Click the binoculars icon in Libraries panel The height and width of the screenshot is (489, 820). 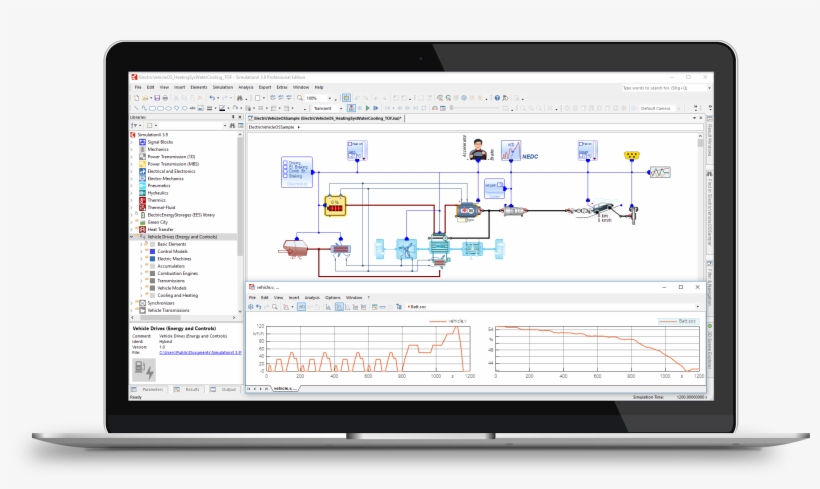232,126
